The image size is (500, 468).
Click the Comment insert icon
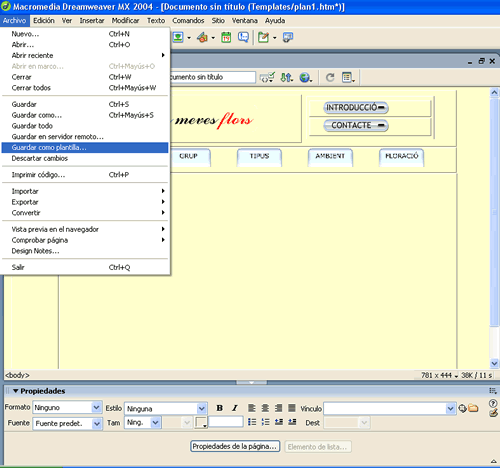[x=243, y=37]
